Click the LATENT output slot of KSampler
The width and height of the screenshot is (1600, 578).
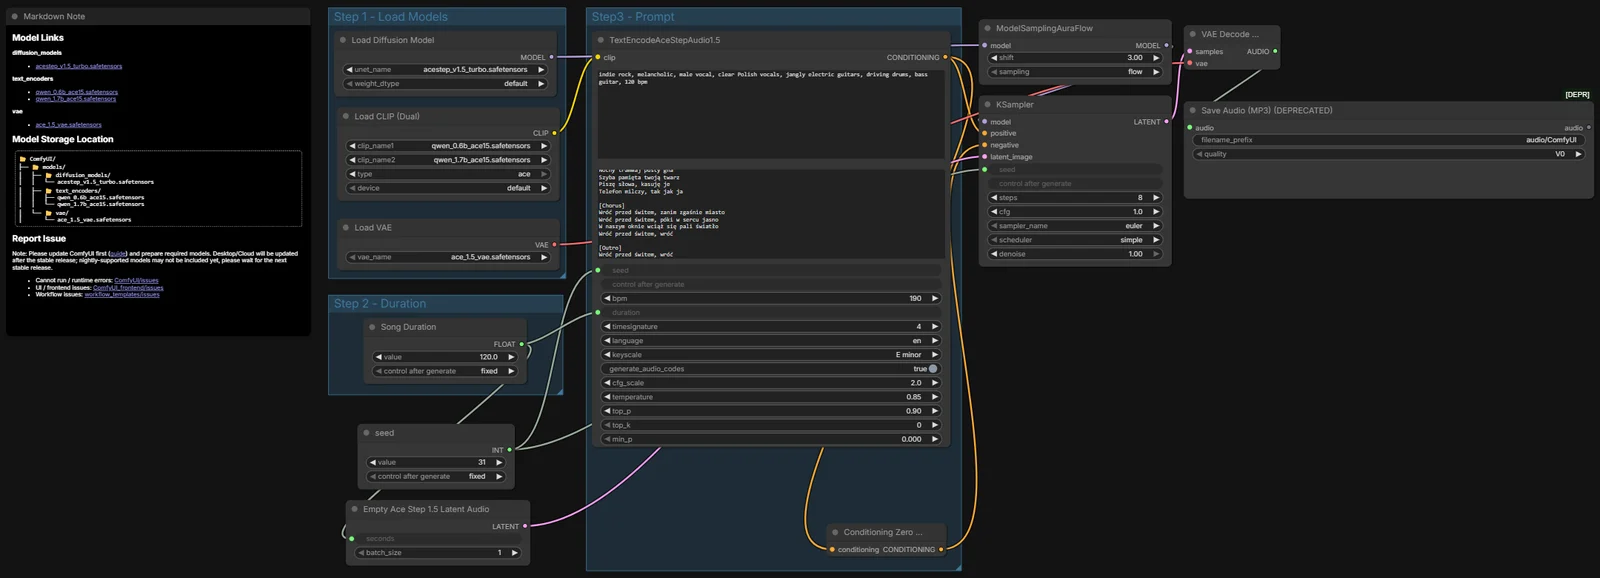tap(1166, 122)
